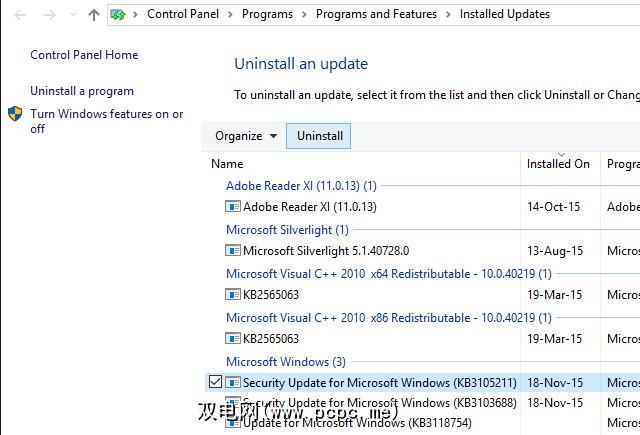Open the Organize dropdown menu

click(x=246, y=136)
